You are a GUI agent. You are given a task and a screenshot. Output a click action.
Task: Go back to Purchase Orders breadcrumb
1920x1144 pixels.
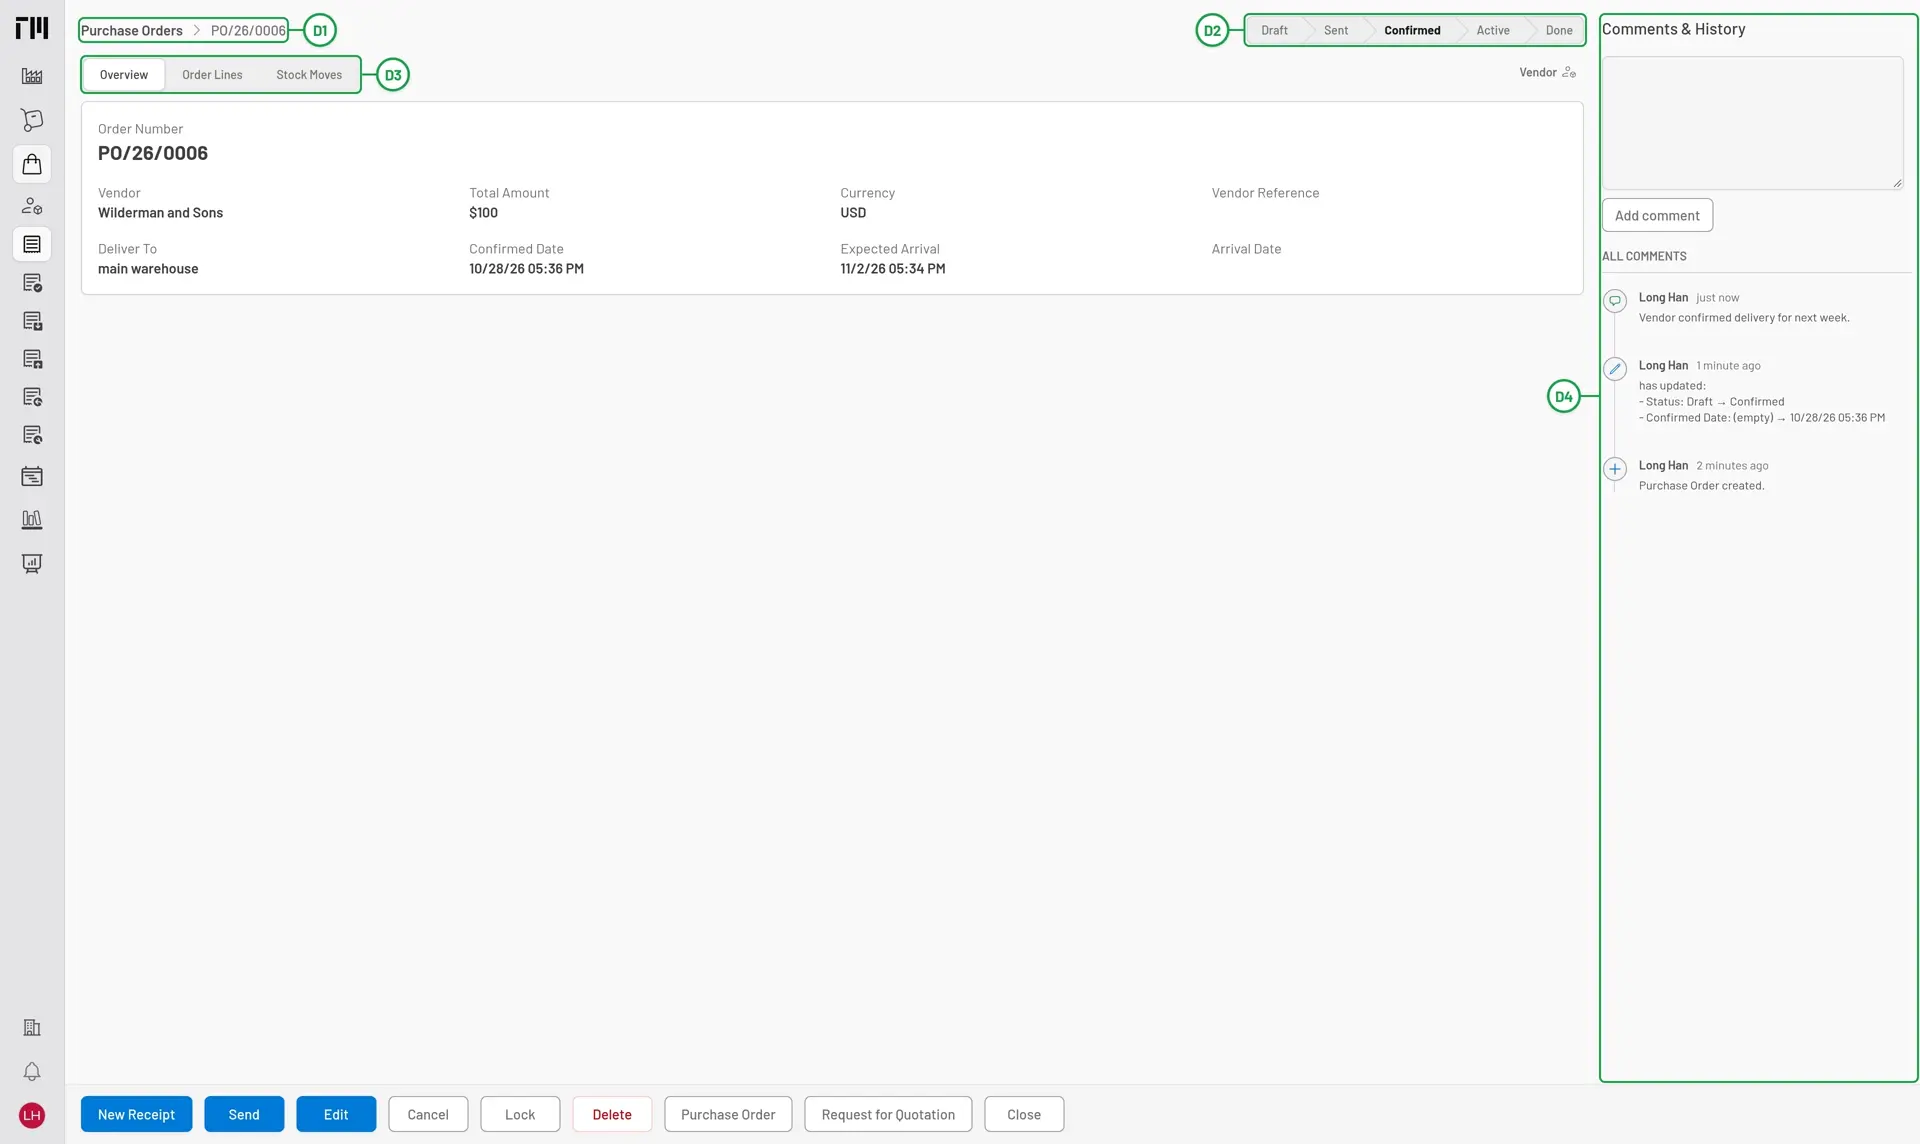point(132,31)
